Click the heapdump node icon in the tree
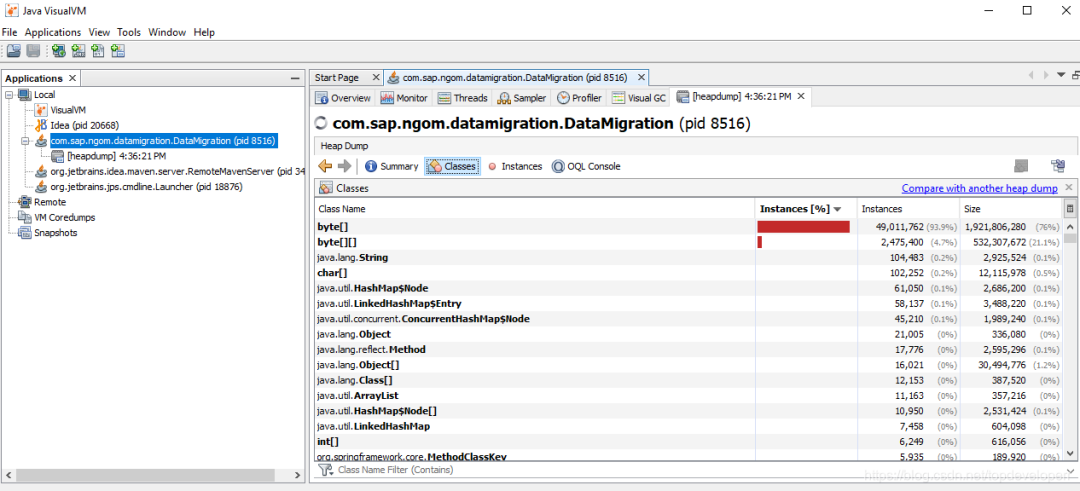The height and width of the screenshot is (491, 1080). coord(57,156)
